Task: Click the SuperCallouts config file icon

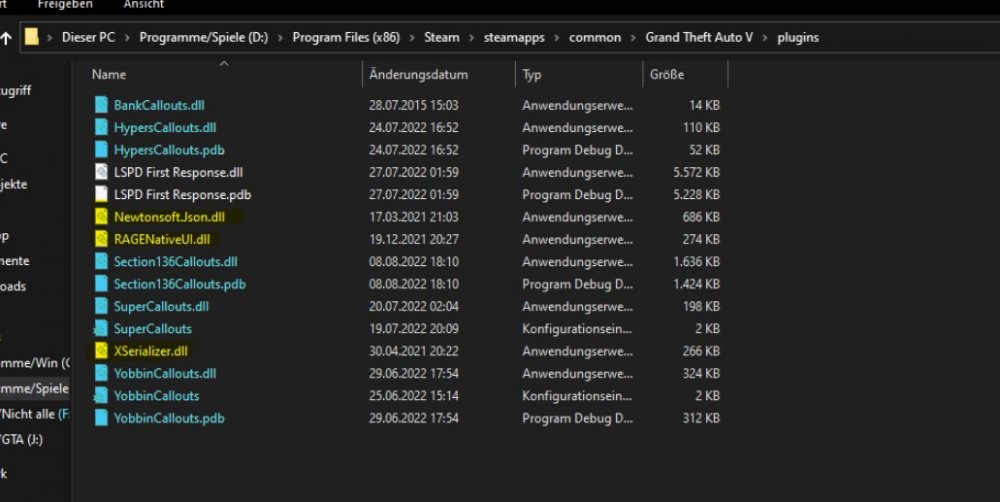Action: [x=101, y=329]
